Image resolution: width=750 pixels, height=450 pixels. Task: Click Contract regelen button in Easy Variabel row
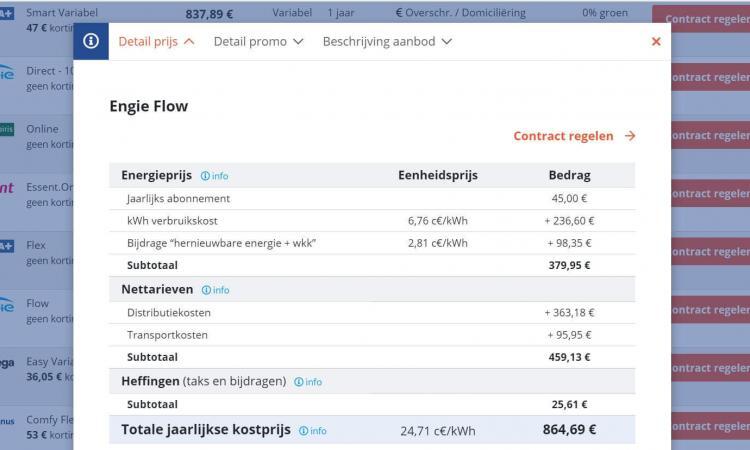click(711, 368)
